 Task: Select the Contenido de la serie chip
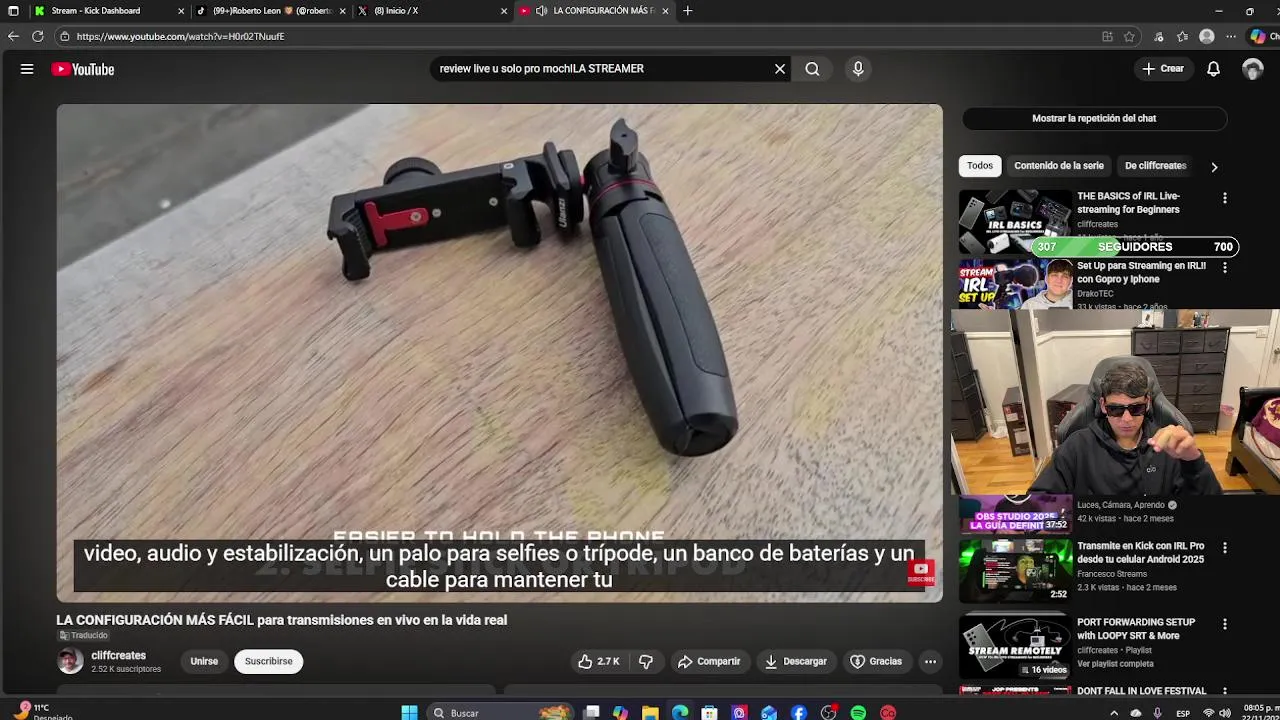tap(1059, 166)
